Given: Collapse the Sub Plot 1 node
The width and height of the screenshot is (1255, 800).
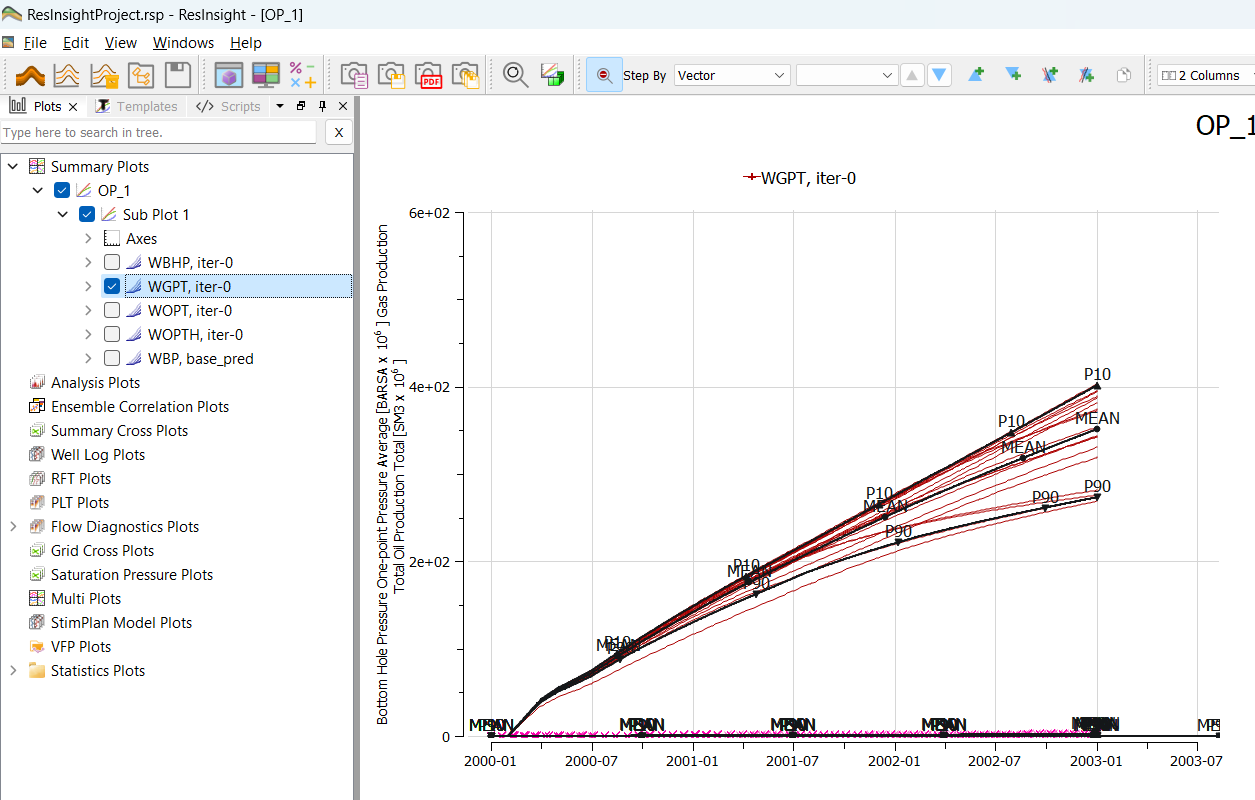Looking at the screenshot, I should coord(62,214).
